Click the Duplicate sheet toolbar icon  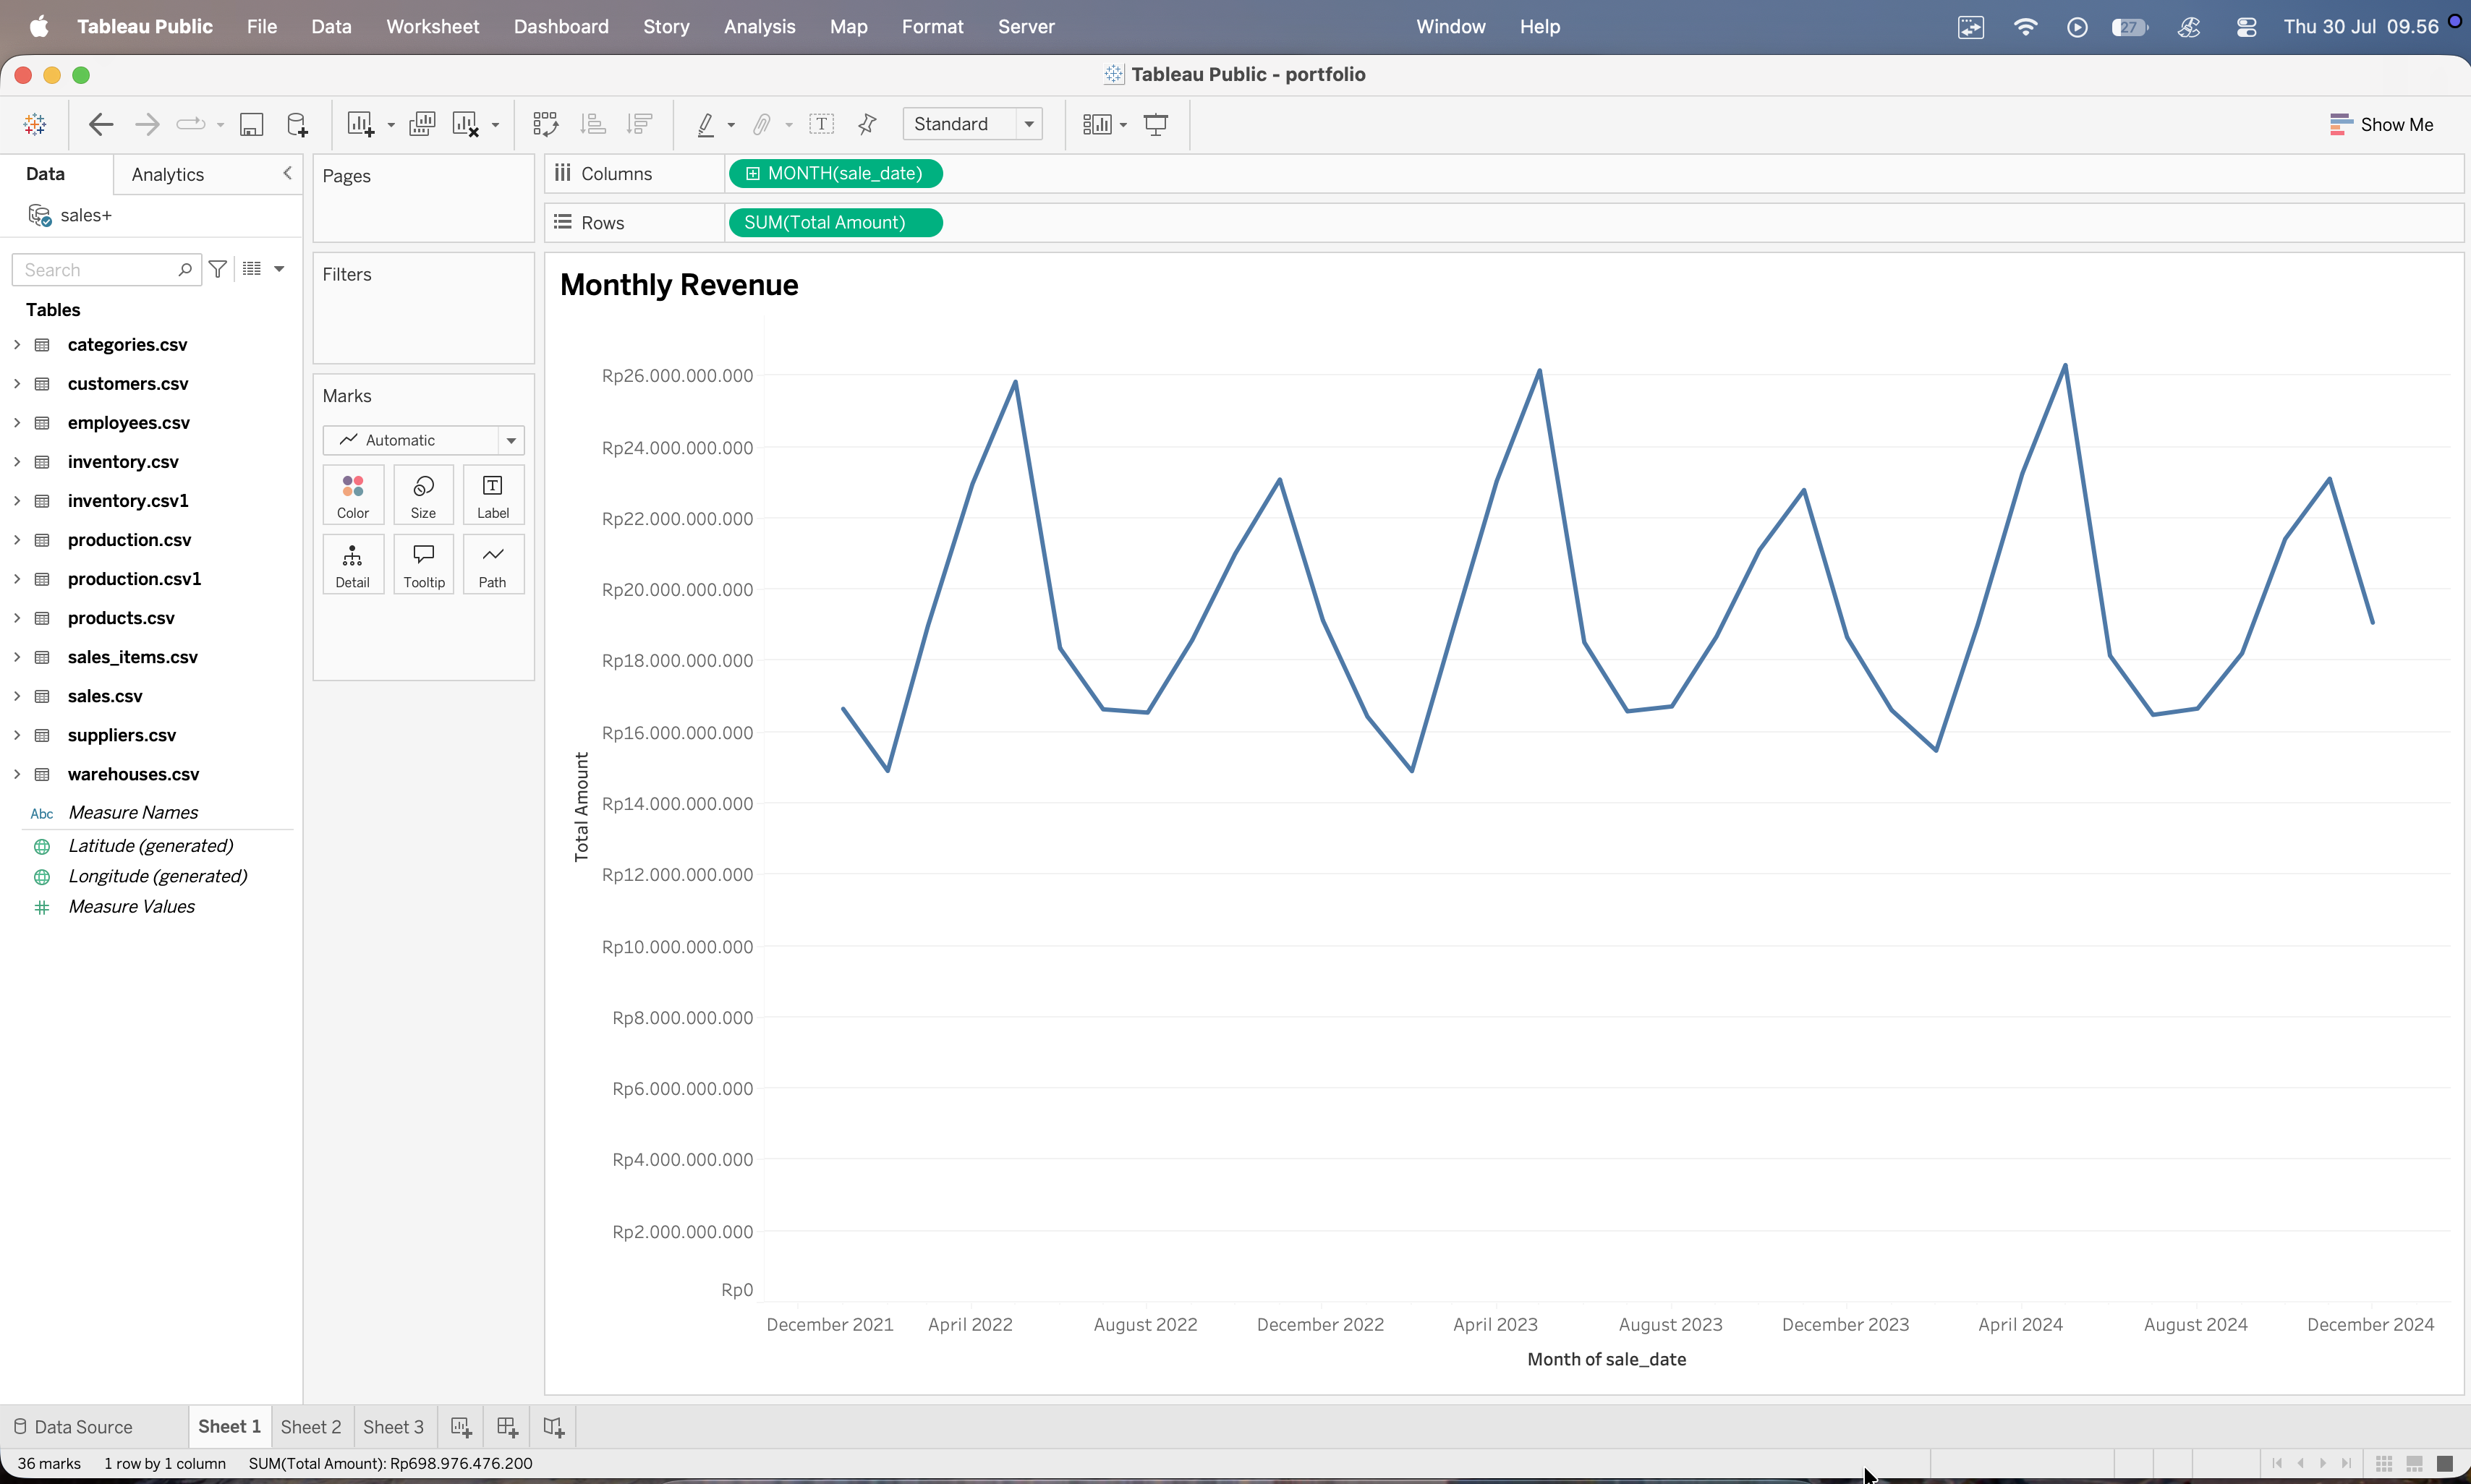pyautogui.click(x=422, y=124)
